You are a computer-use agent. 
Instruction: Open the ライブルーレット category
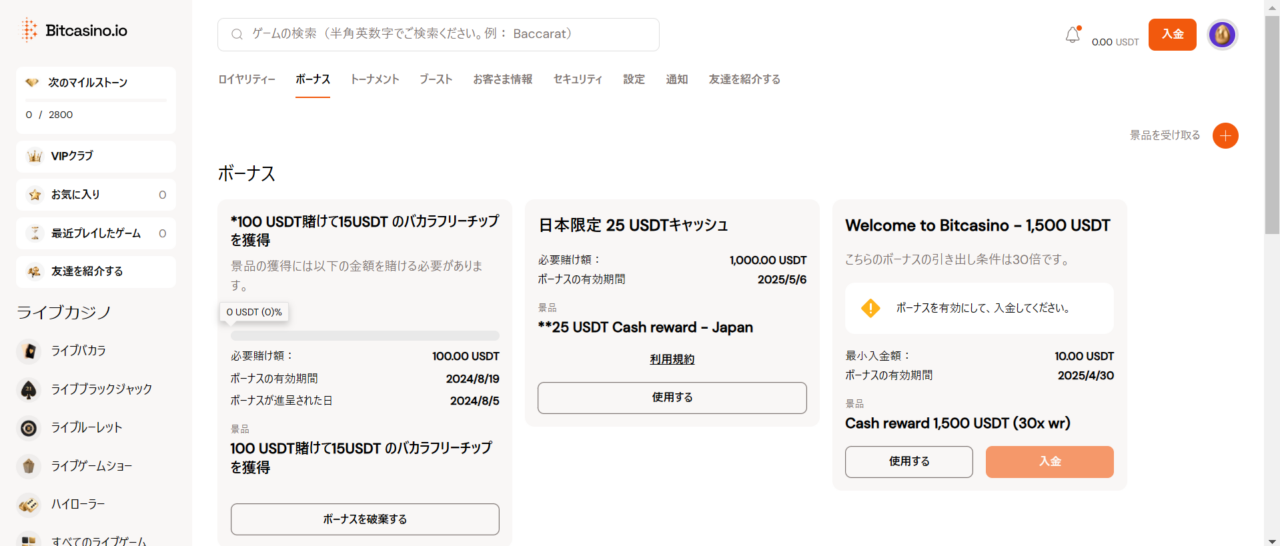[87, 427]
